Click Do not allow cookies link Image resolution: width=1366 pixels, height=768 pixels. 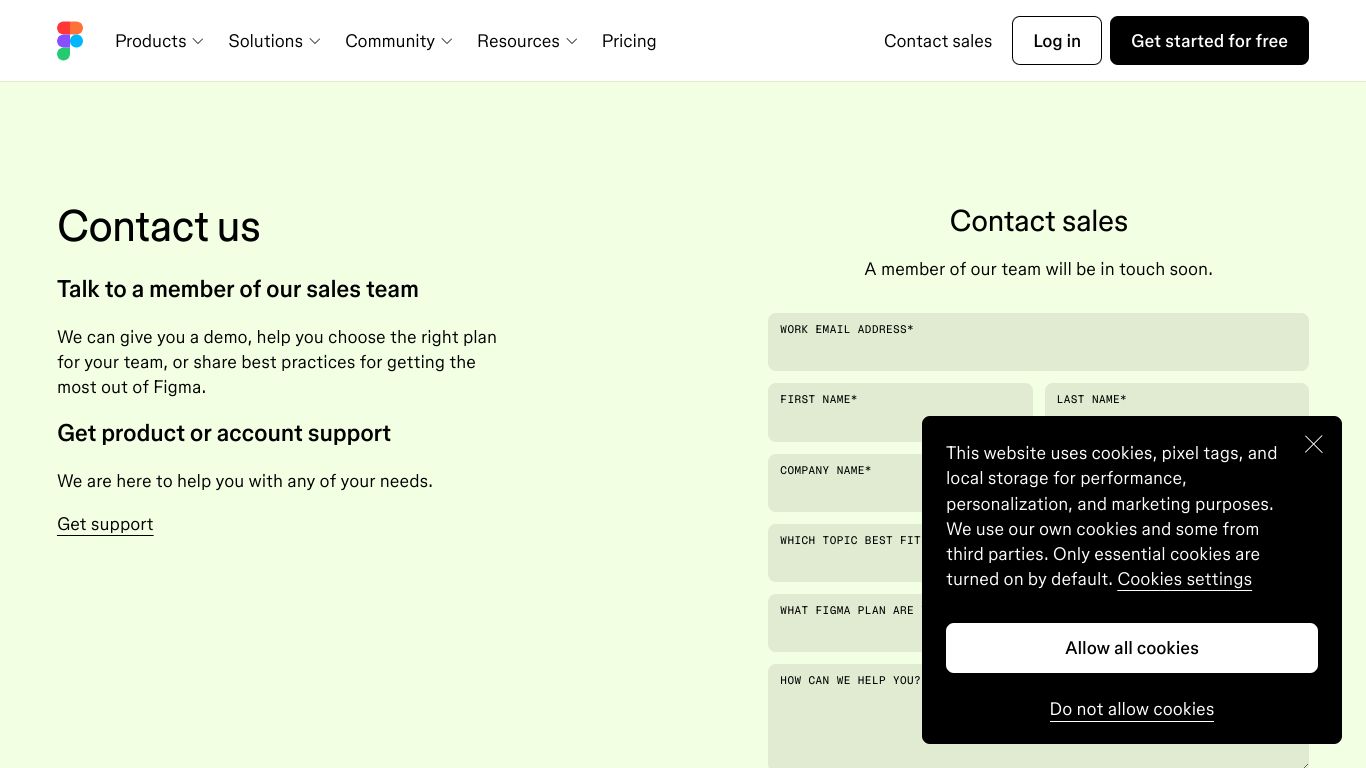point(1132,709)
